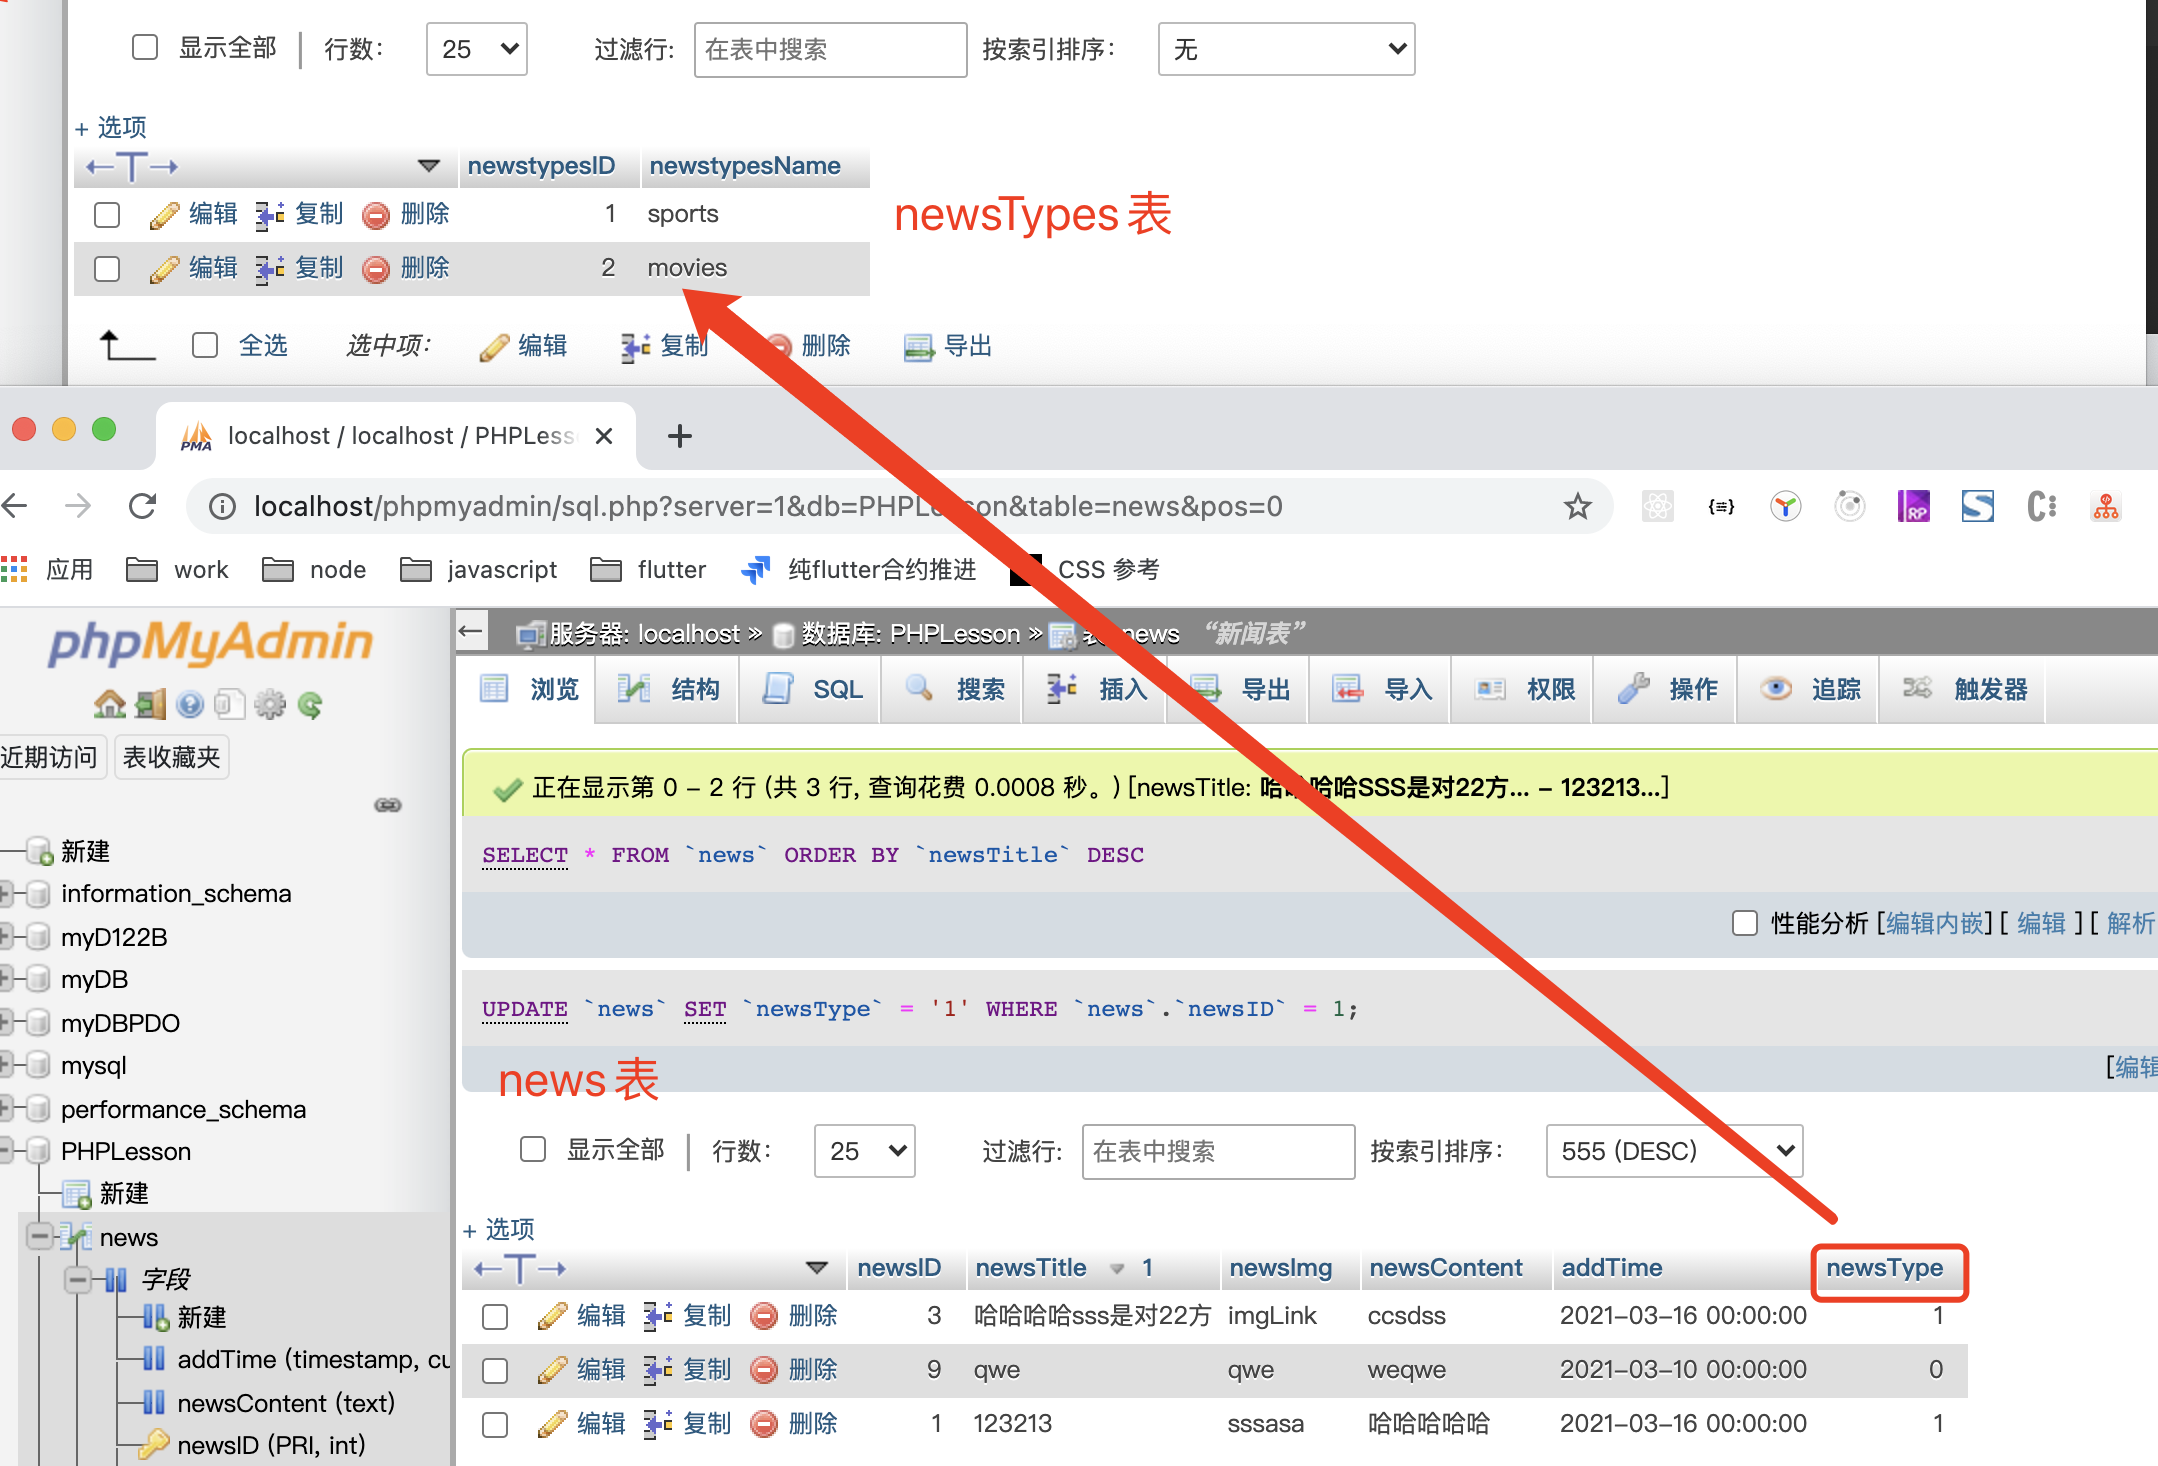Sort by the newsTitle column header
This screenshot has height=1466, width=2158.
(1031, 1267)
